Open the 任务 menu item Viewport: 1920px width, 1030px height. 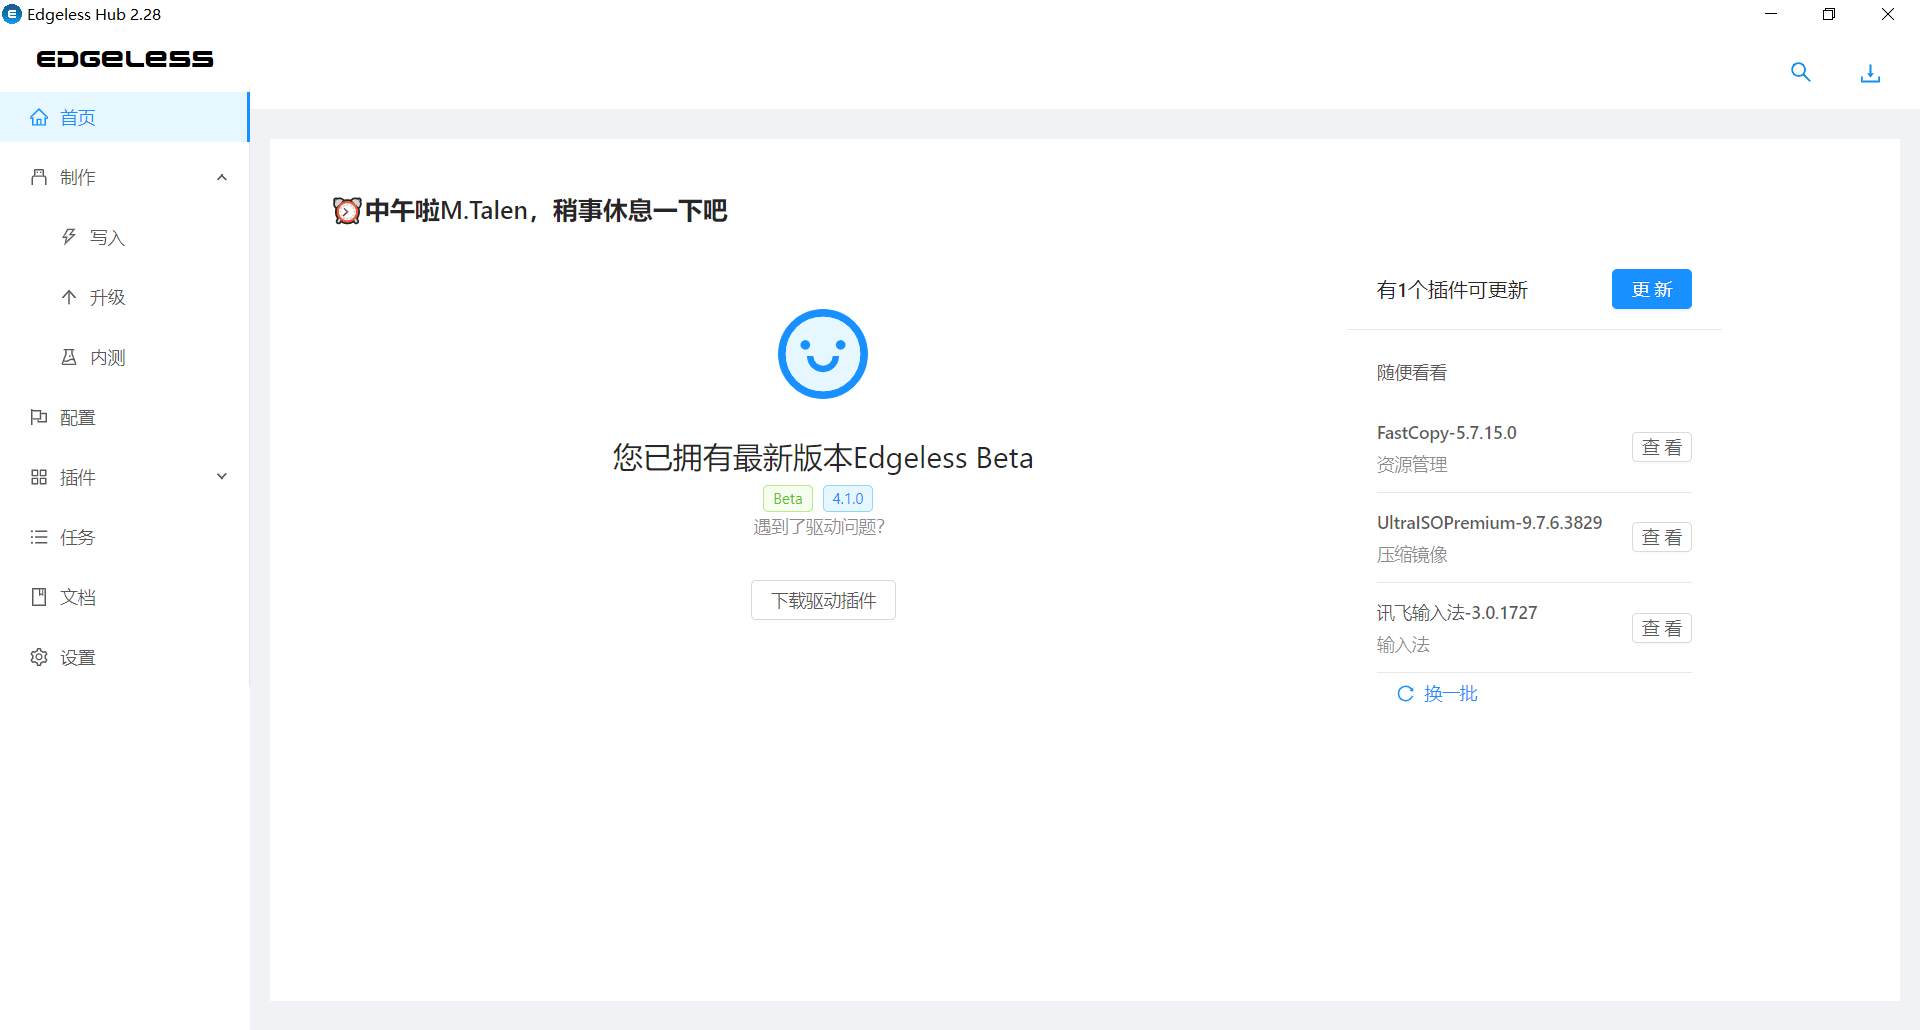click(77, 537)
